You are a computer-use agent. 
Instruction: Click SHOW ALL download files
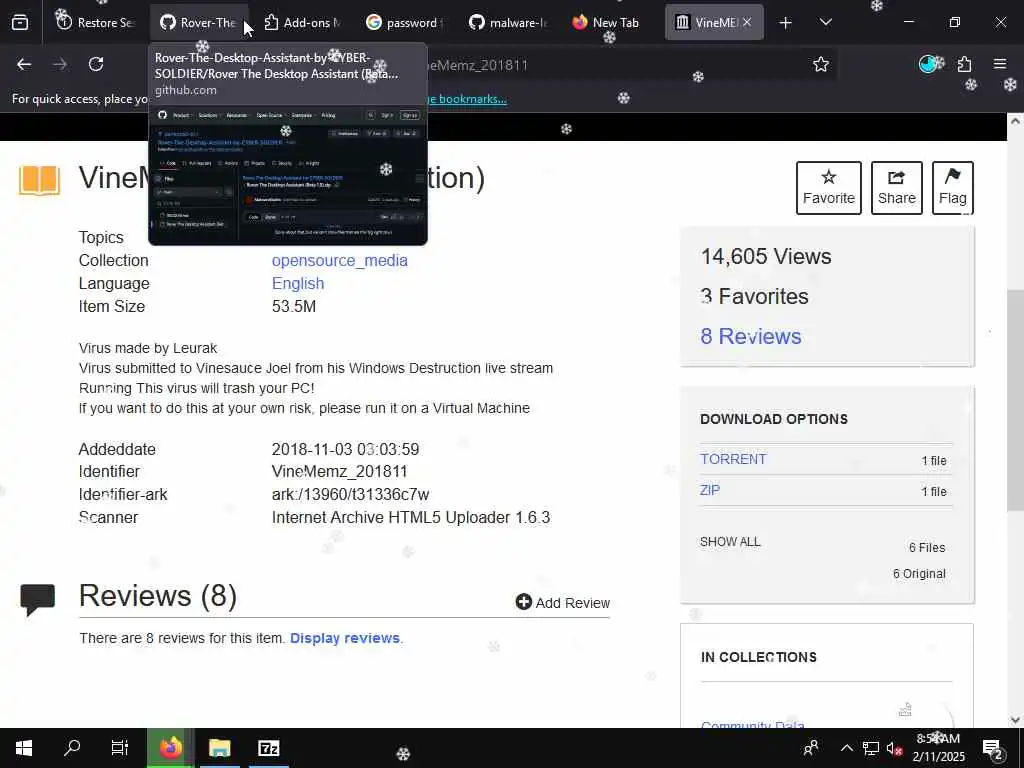pyautogui.click(x=730, y=542)
